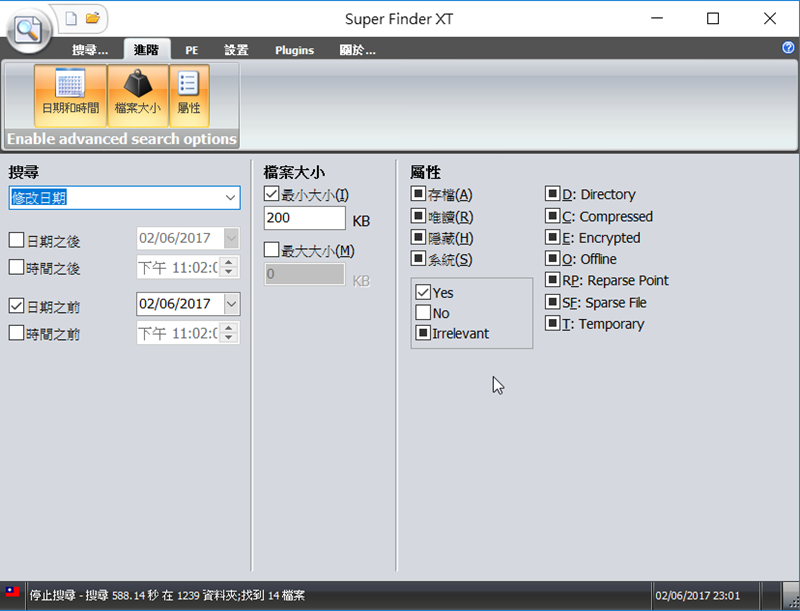Toggle the 唯讀(R) attribute checkbox
The height and width of the screenshot is (611, 800).
click(418, 216)
